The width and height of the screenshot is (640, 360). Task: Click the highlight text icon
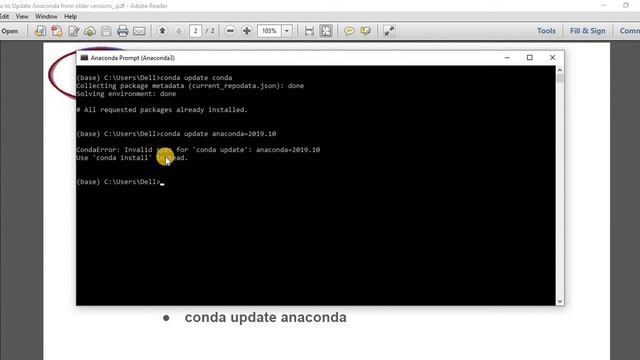(x=365, y=31)
